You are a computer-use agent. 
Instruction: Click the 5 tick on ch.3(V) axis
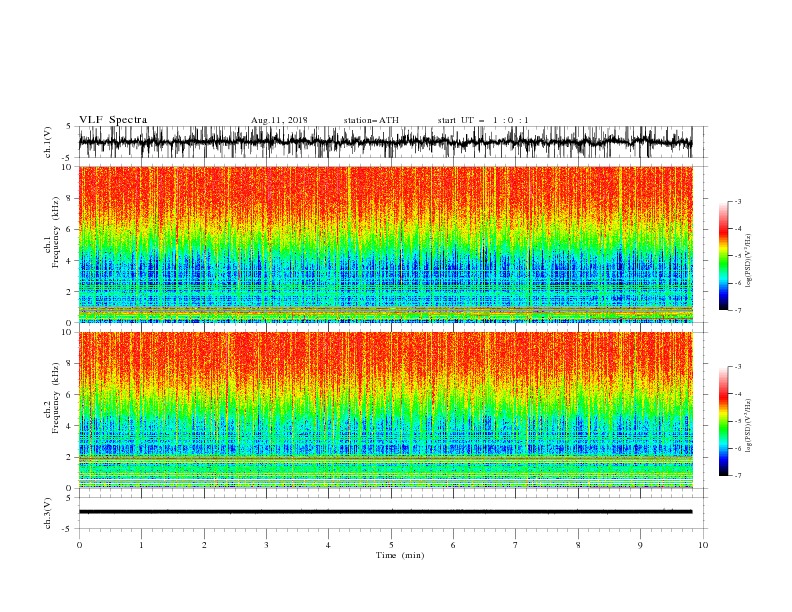click(x=69, y=498)
